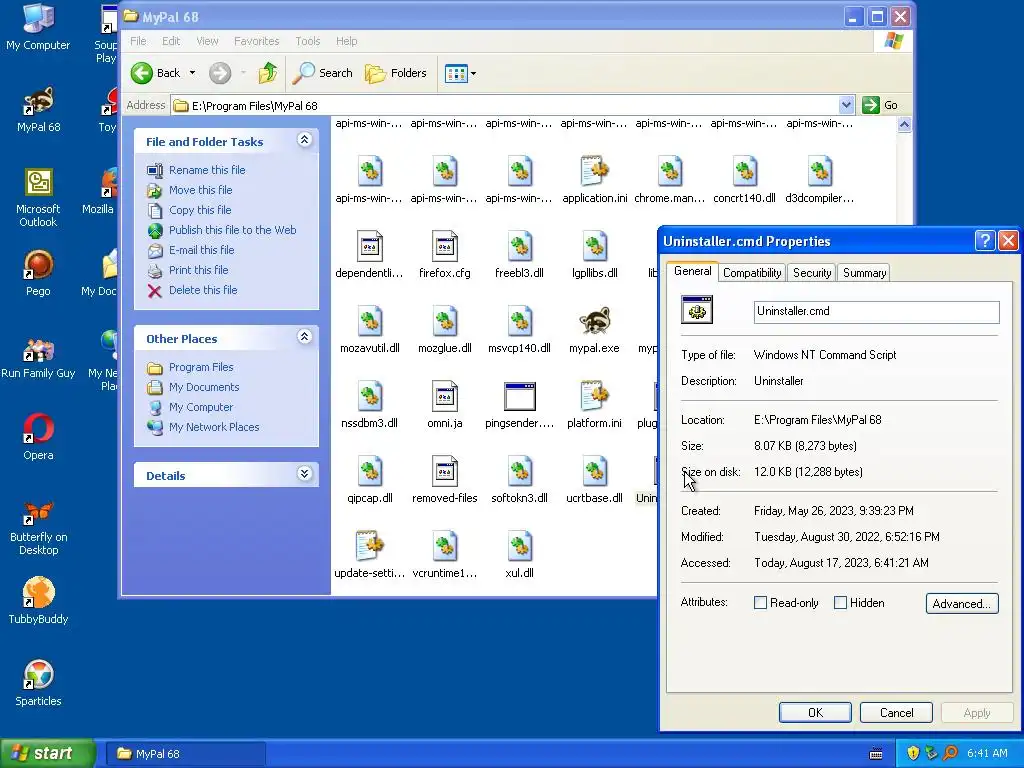Select the platform.ini file icon
The height and width of the screenshot is (768, 1024).
[x=594, y=396]
